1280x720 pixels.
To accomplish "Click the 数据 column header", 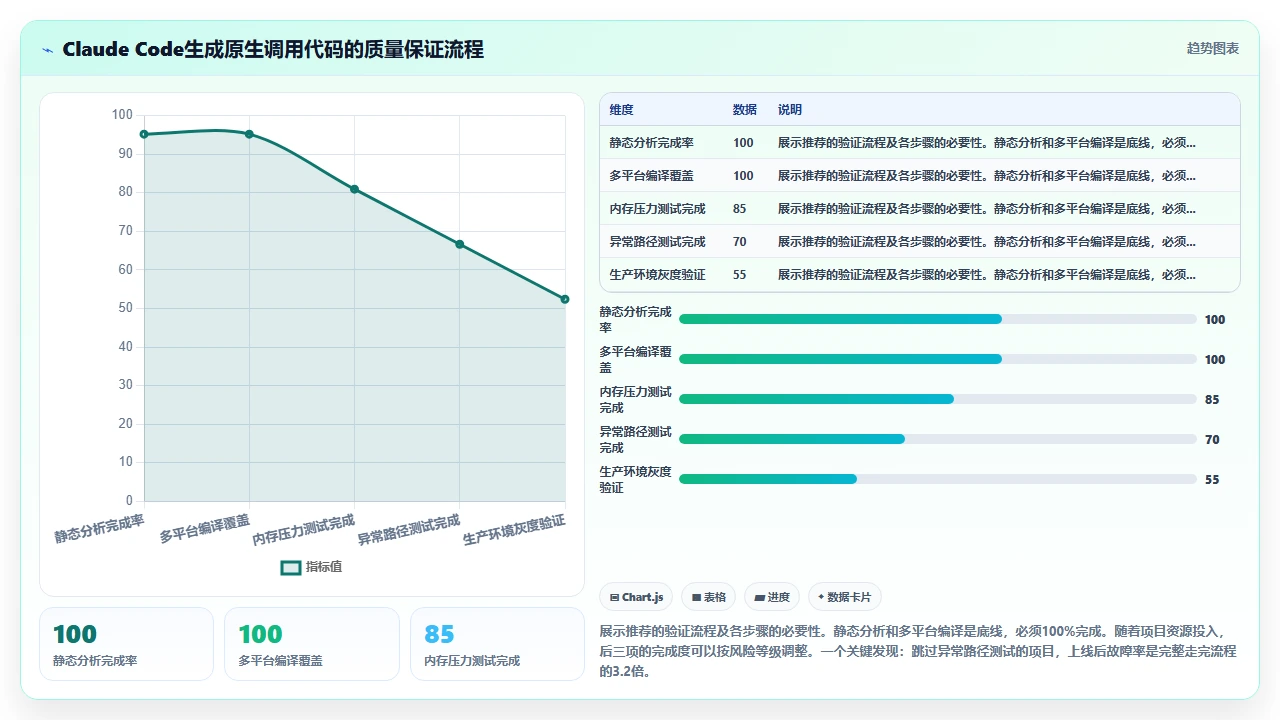I will pos(744,110).
